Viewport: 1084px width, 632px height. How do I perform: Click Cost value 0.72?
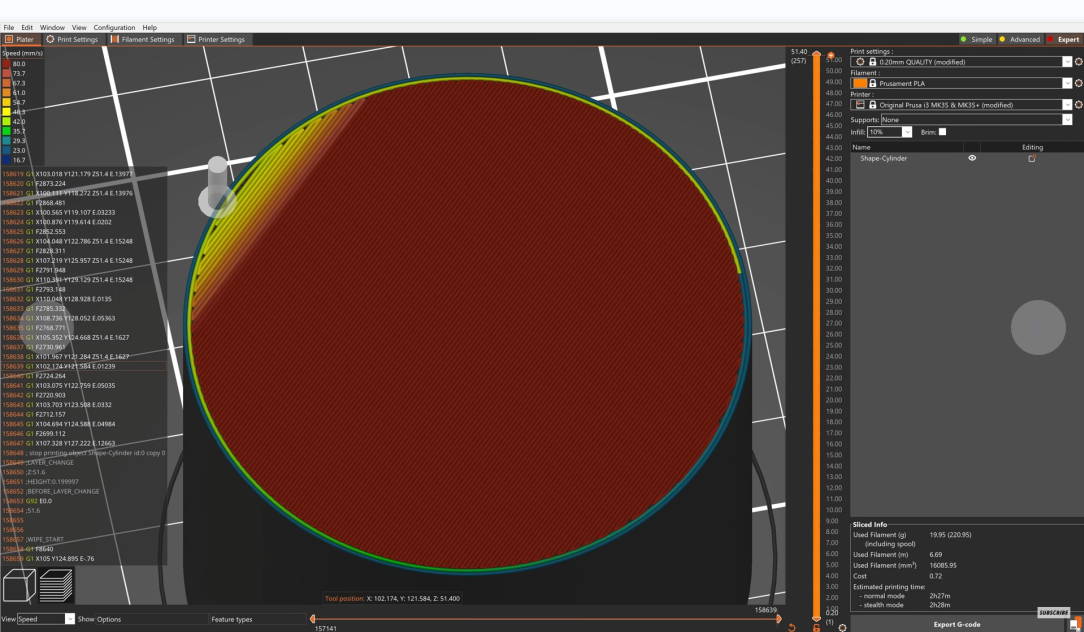935,576
